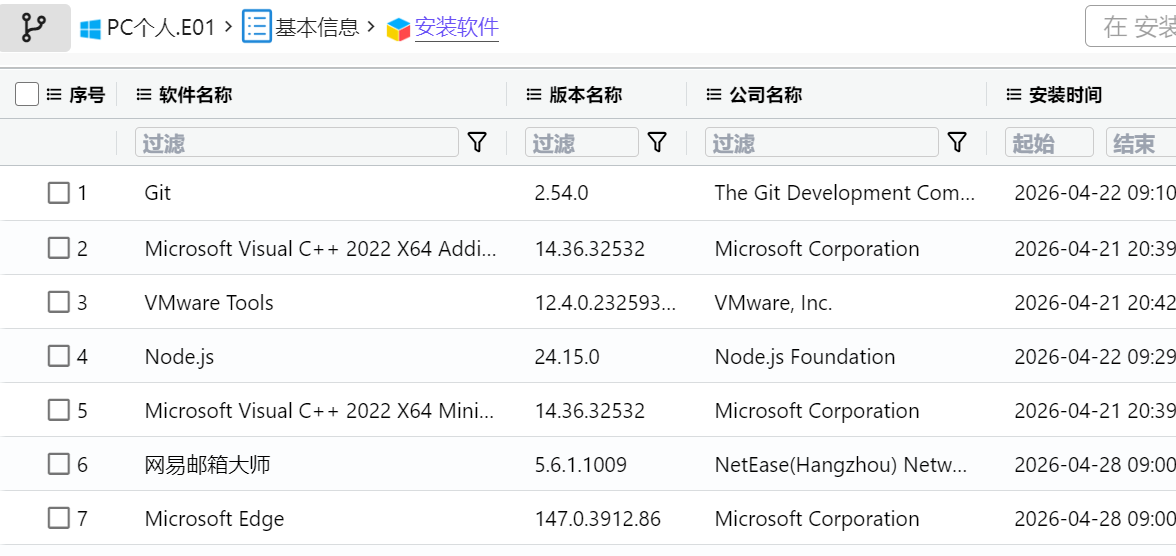The height and width of the screenshot is (556, 1176).
Task: Click the filter funnel for 公司名称 column
Action: click(x=957, y=142)
